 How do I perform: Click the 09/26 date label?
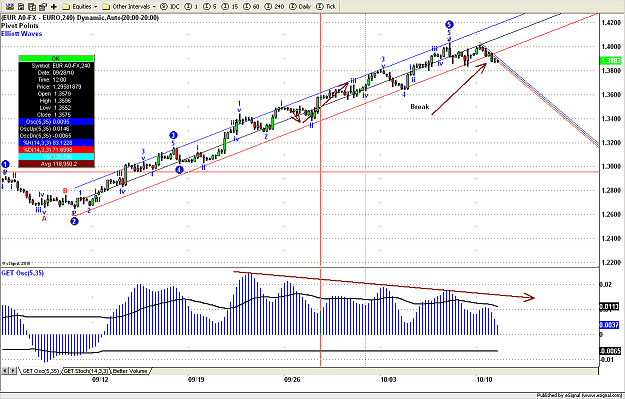click(292, 380)
